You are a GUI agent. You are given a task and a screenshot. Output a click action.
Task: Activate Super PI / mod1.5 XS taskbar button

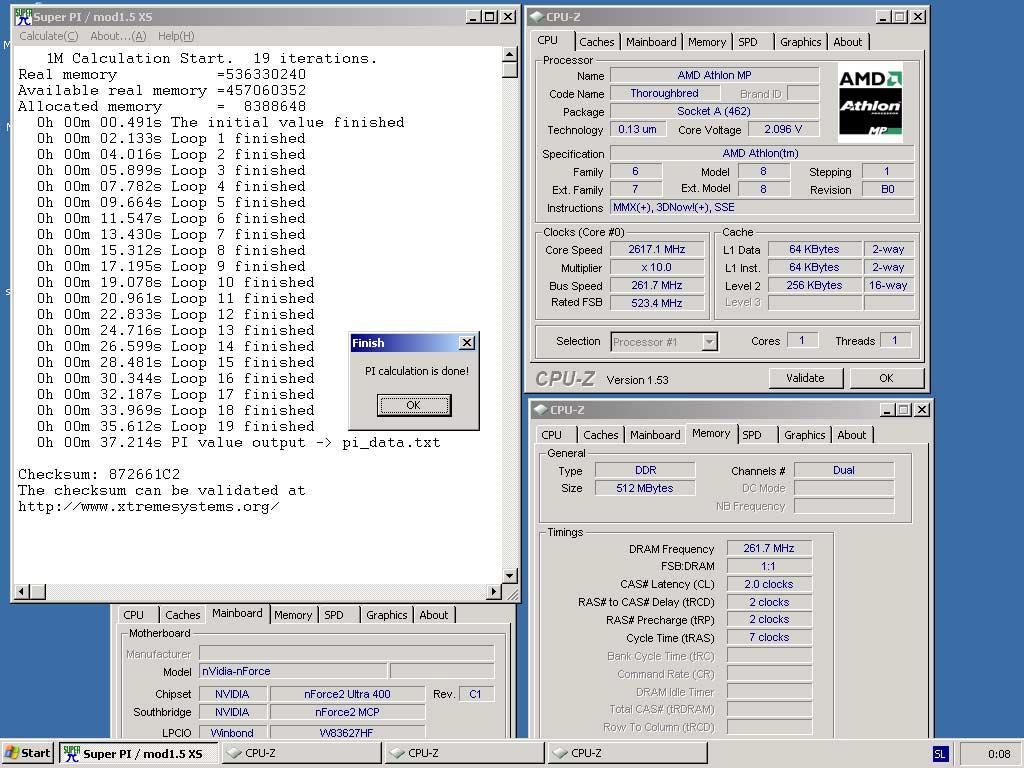pos(139,753)
